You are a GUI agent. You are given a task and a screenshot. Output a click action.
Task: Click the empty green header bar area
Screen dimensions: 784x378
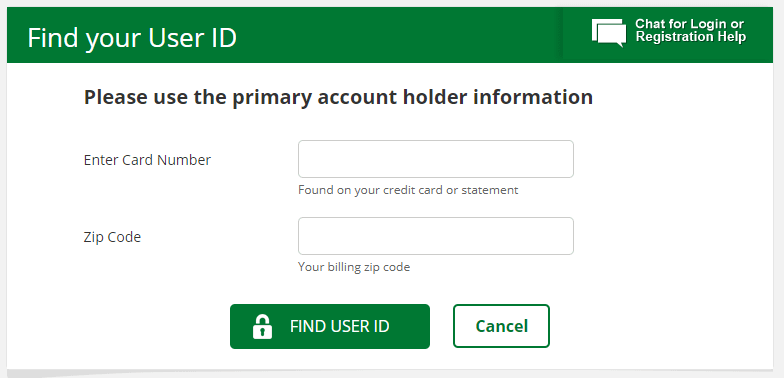[x=400, y=35]
